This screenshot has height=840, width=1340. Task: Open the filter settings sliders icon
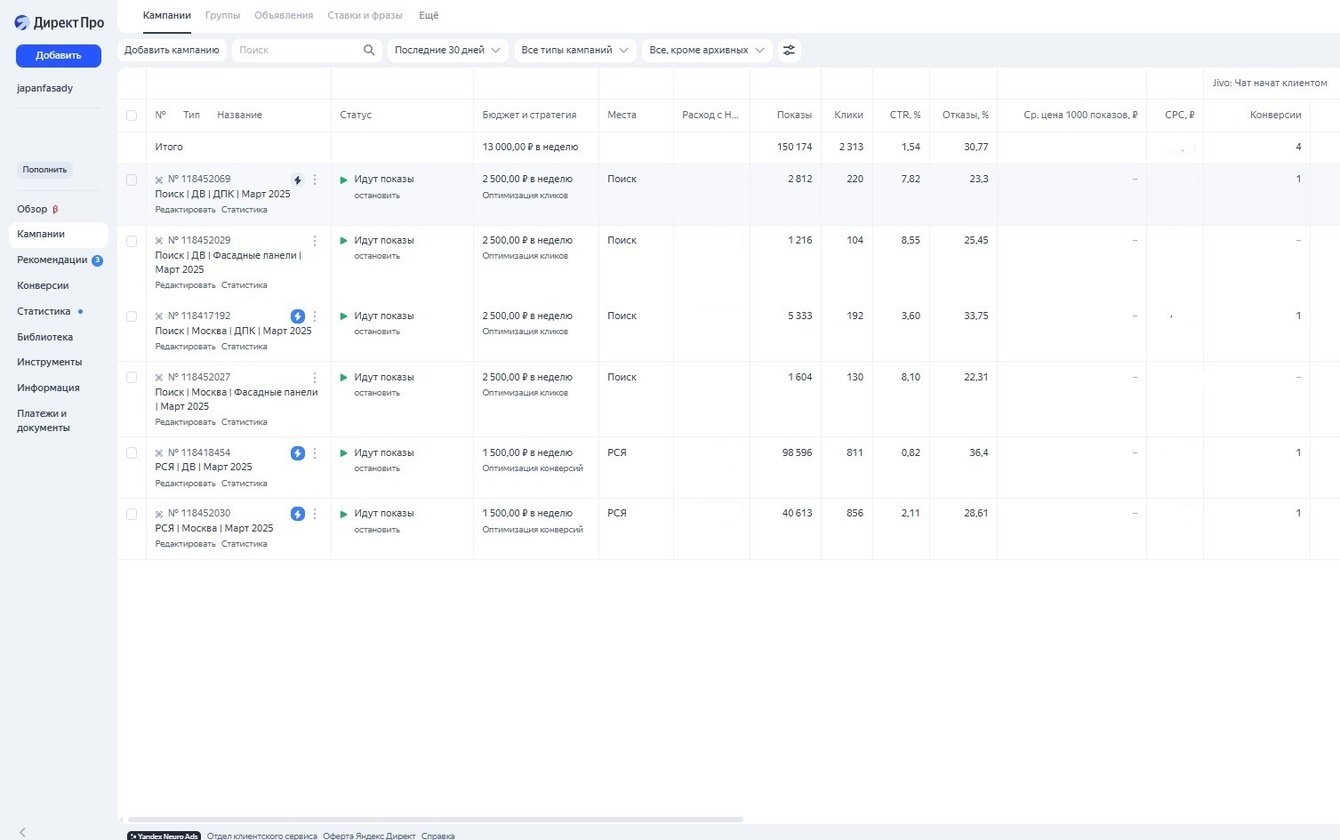click(x=789, y=50)
